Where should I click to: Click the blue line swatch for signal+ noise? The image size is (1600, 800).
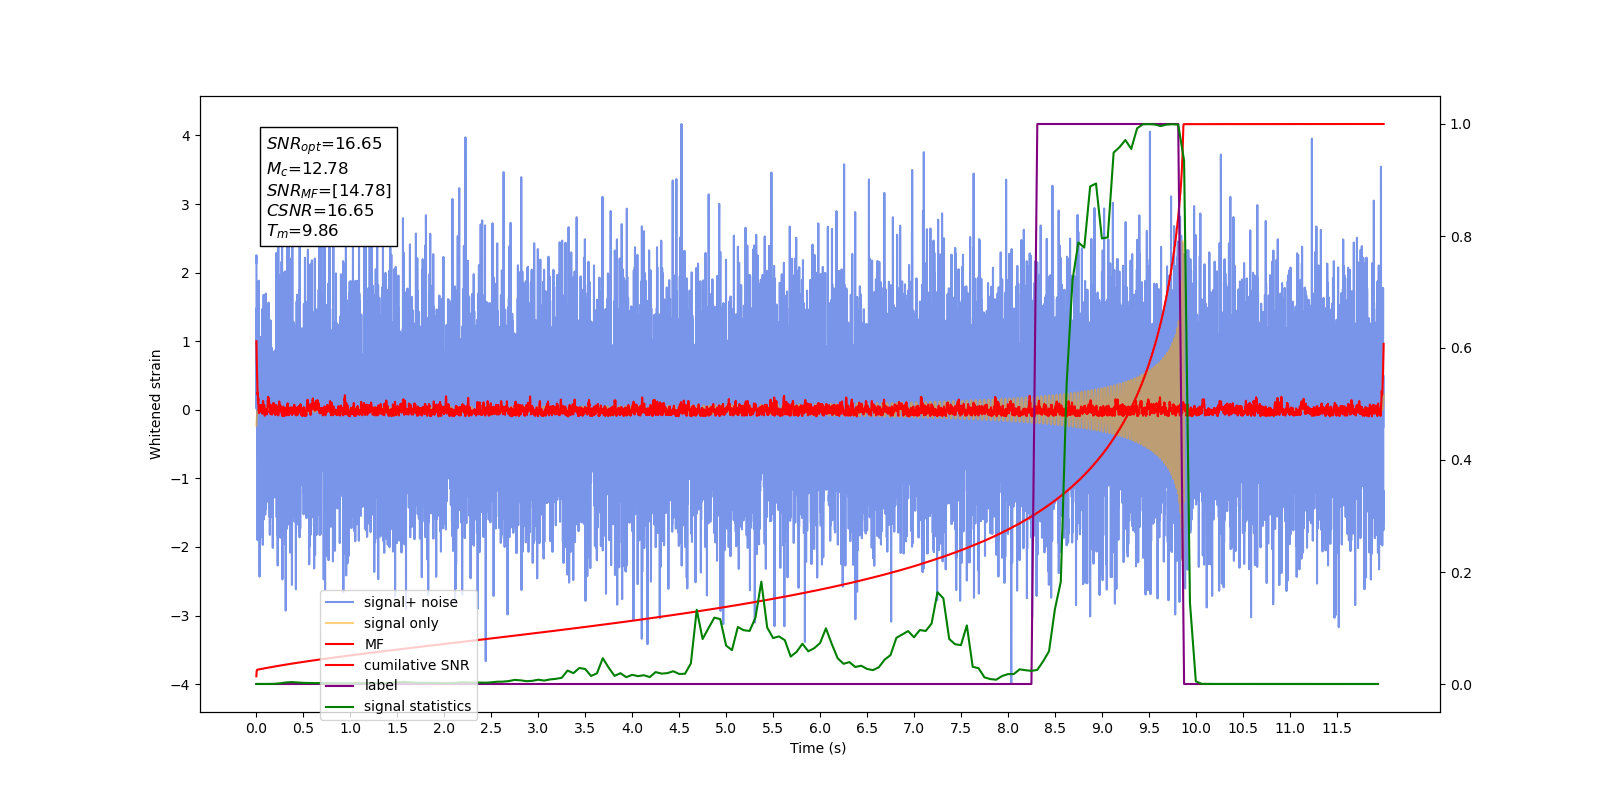(x=340, y=602)
